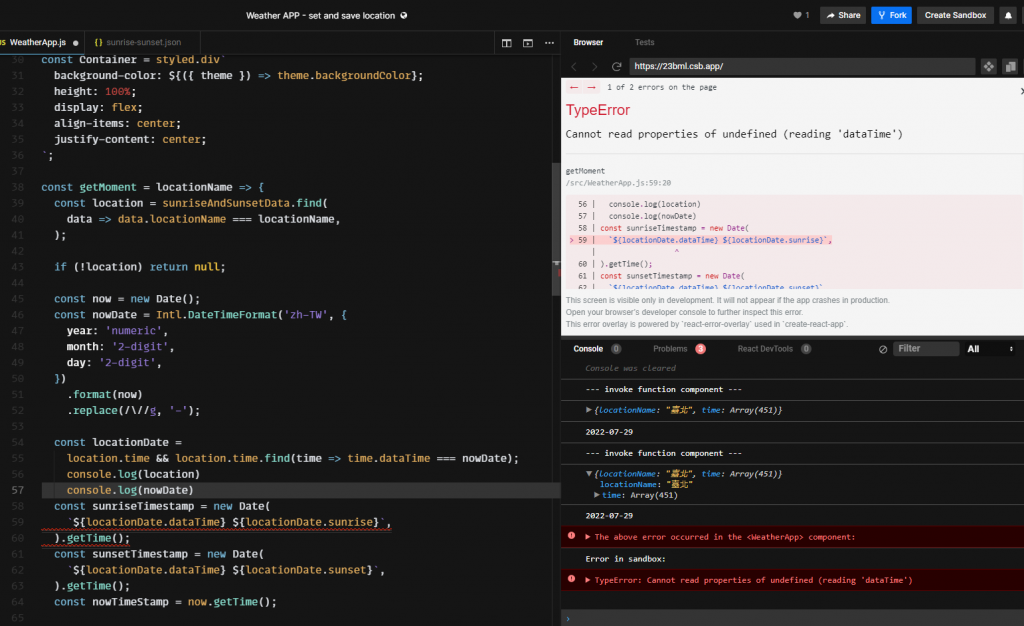The image size is (1024, 626).
Task: Click the icon right of the address bar
Action: [988, 67]
